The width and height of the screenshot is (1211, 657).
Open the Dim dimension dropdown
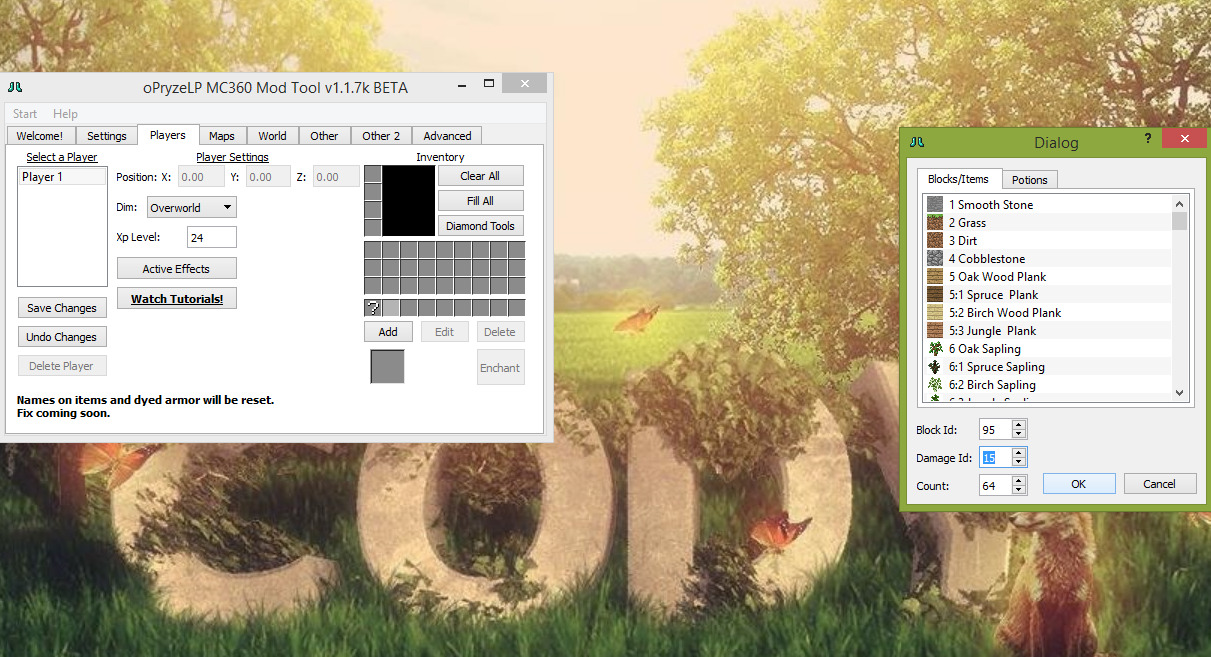tap(191, 208)
